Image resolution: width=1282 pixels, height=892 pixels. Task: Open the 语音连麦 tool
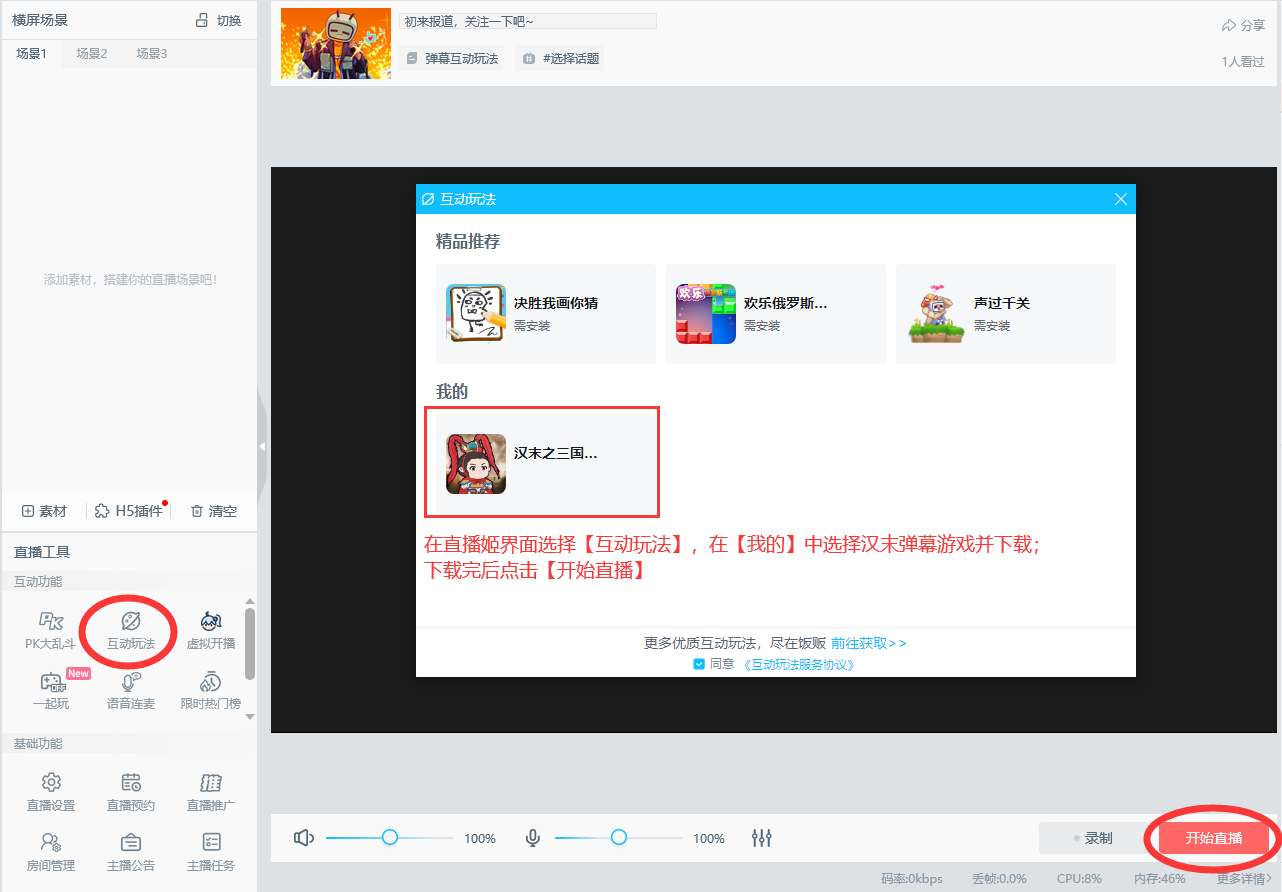131,691
